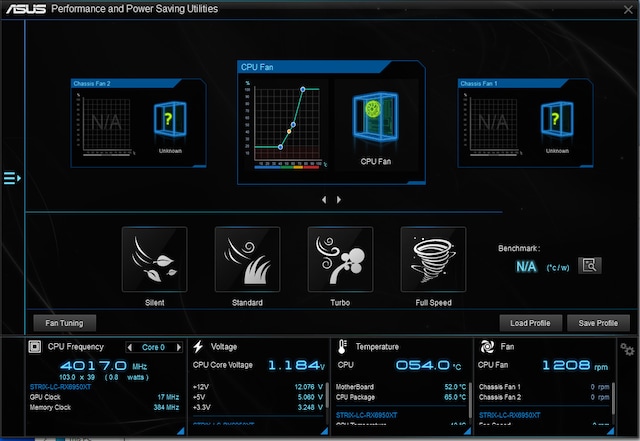Expand the left side menu panel
640x441 pixels.
pos(11,178)
